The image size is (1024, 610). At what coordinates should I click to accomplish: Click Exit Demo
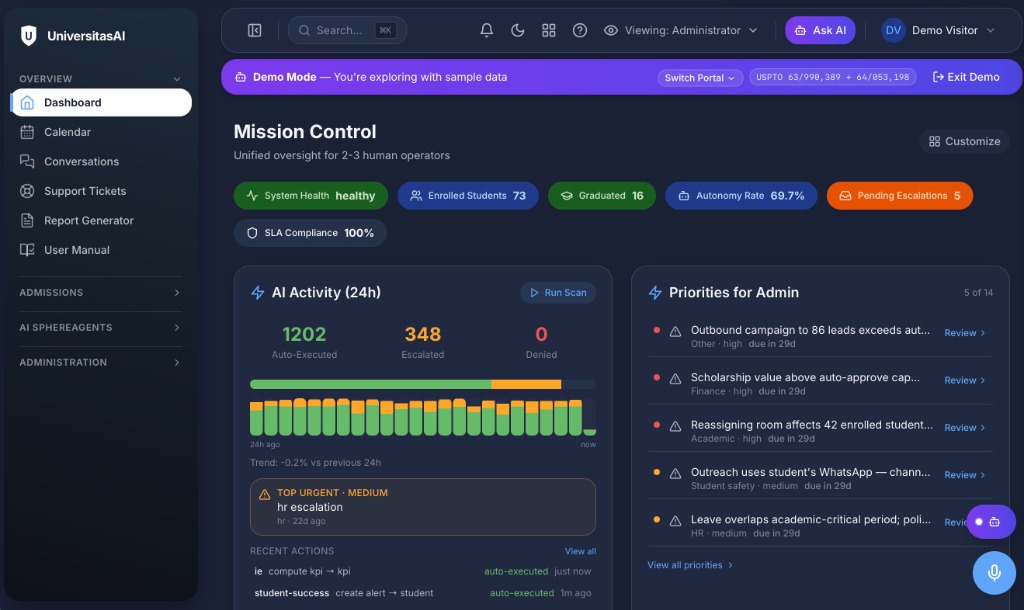966,77
